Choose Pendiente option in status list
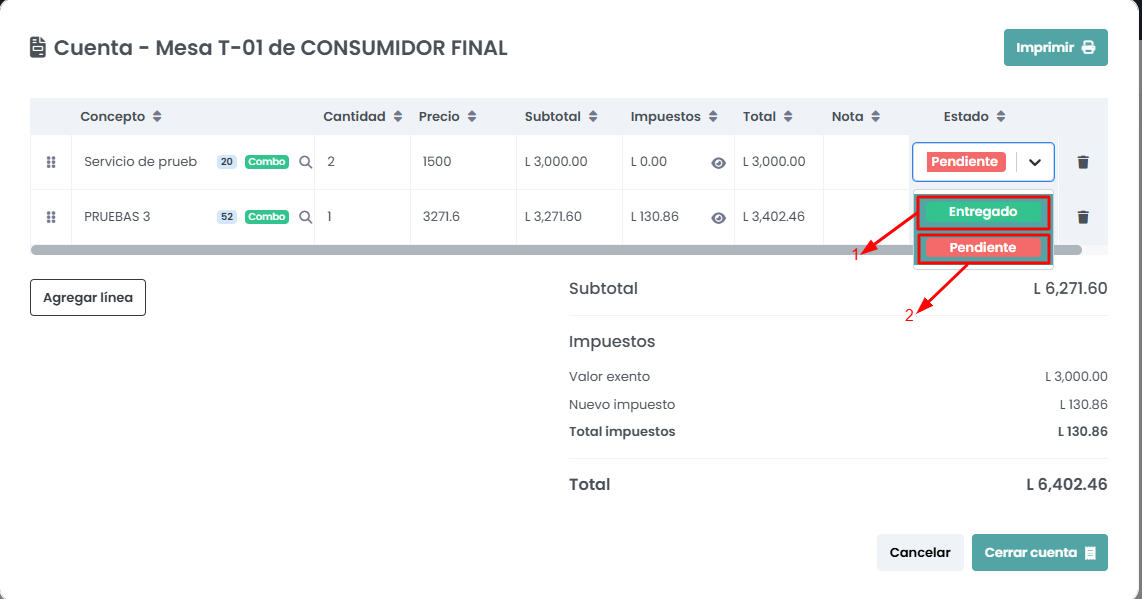Viewport: 1142px width, 599px height. [983, 248]
